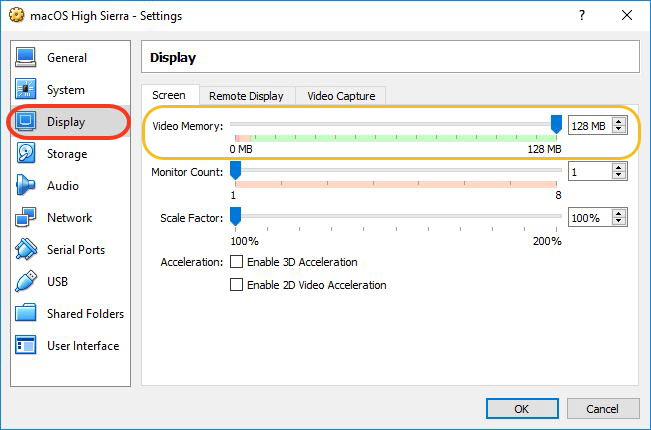Open the User Interface icon
This screenshot has width=651, height=430.
26,346
